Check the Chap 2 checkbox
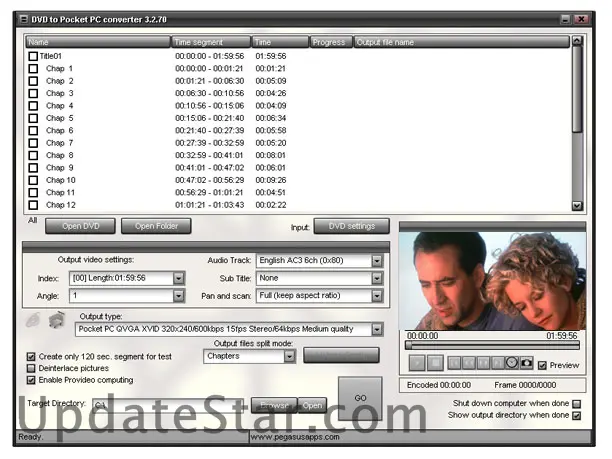The height and width of the screenshot is (459, 612). tap(33, 81)
